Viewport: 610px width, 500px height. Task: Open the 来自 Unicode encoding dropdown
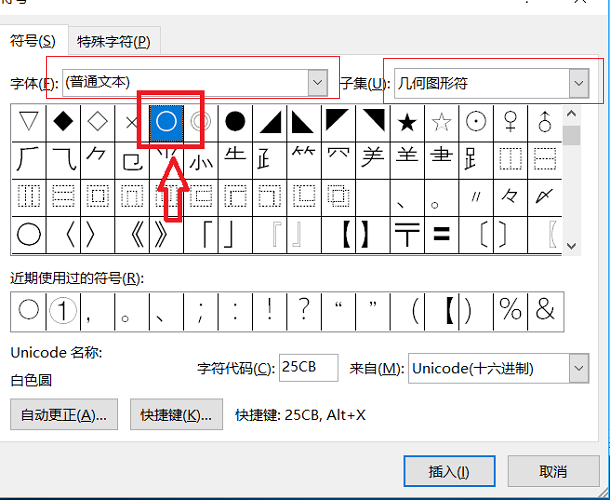click(x=579, y=368)
